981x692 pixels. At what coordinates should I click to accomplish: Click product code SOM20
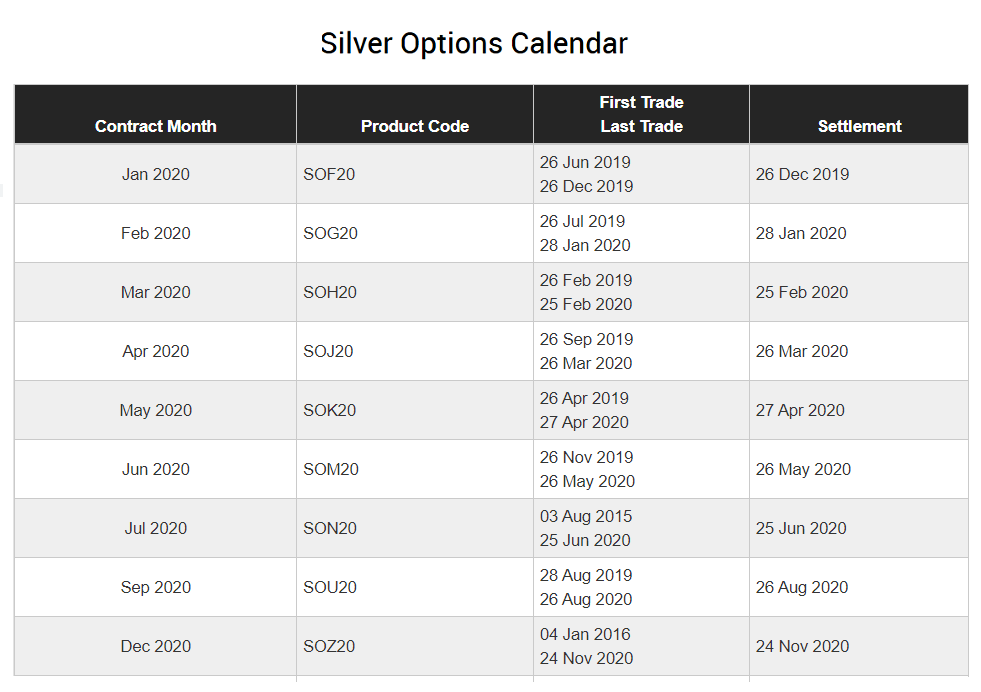coord(331,469)
